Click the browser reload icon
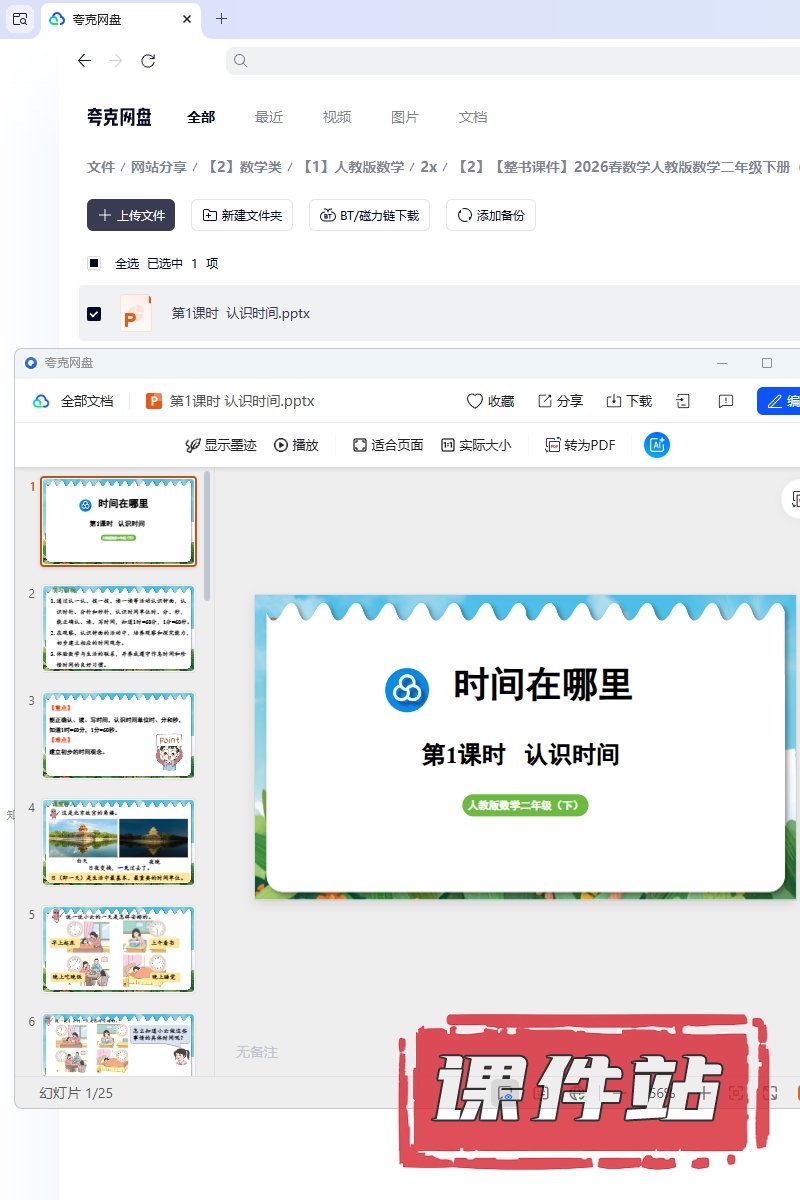The image size is (800, 1200). pos(148,61)
